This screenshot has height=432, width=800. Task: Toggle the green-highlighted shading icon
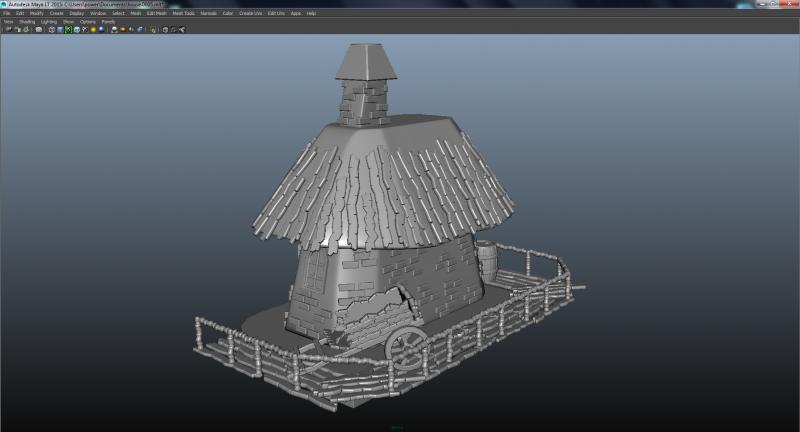(x=68, y=30)
